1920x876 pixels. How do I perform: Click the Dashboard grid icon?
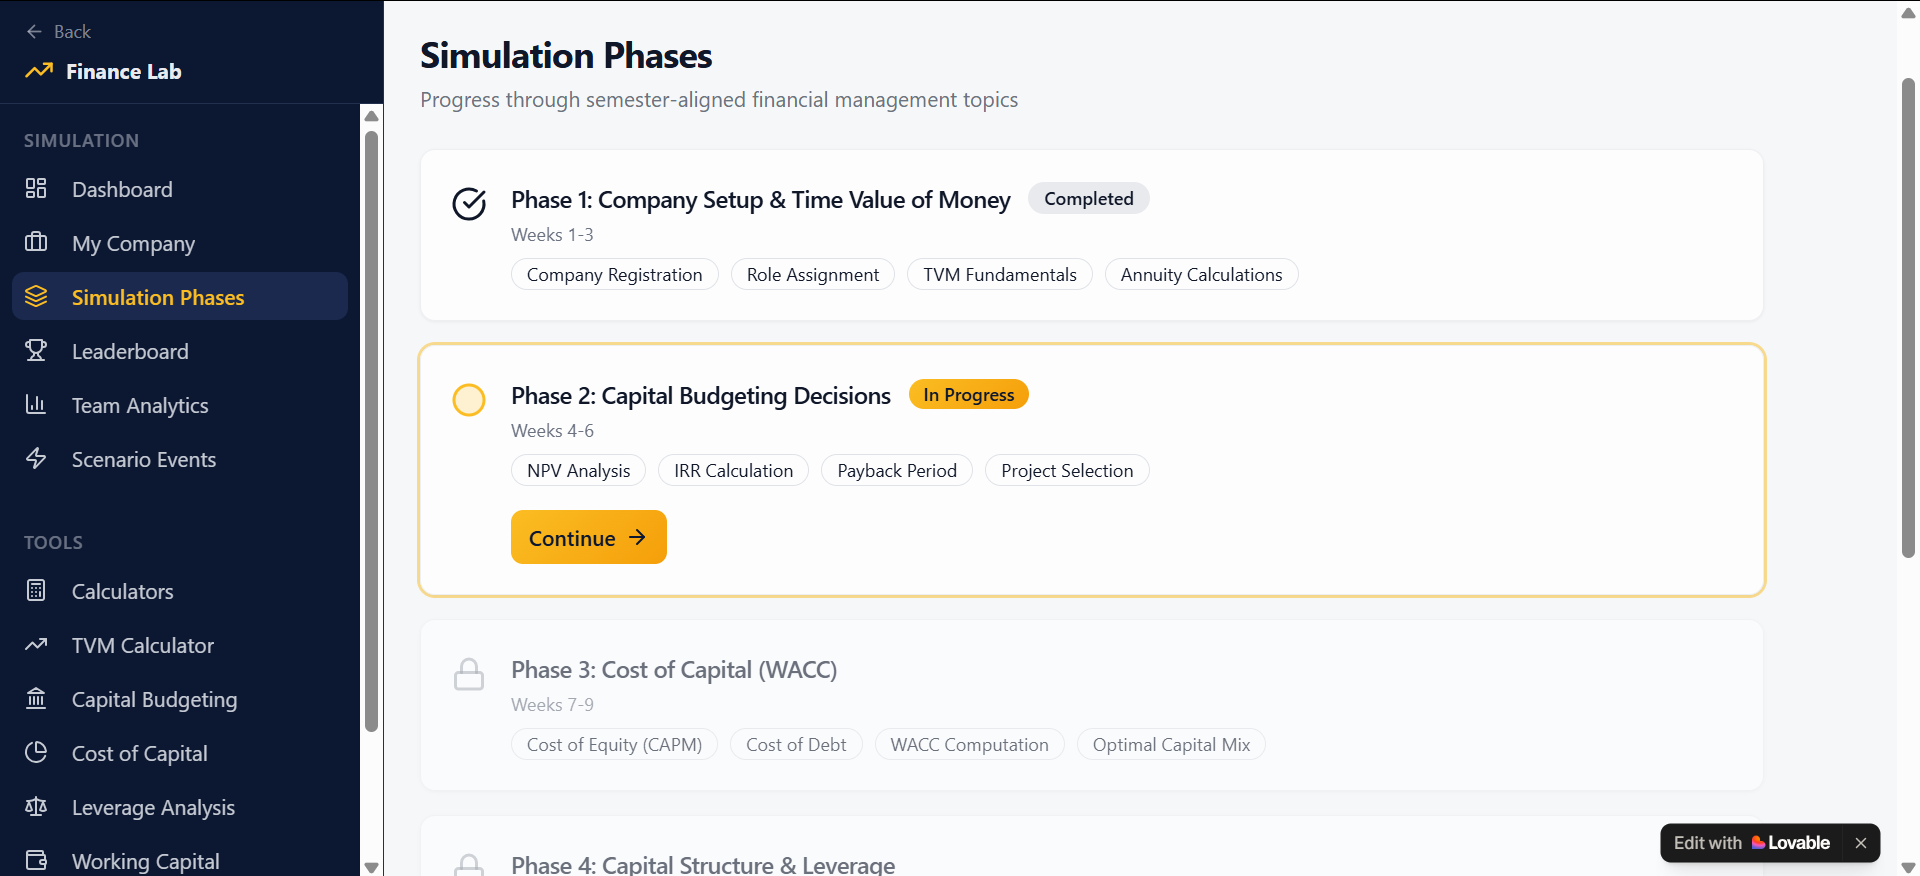pyautogui.click(x=36, y=189)
